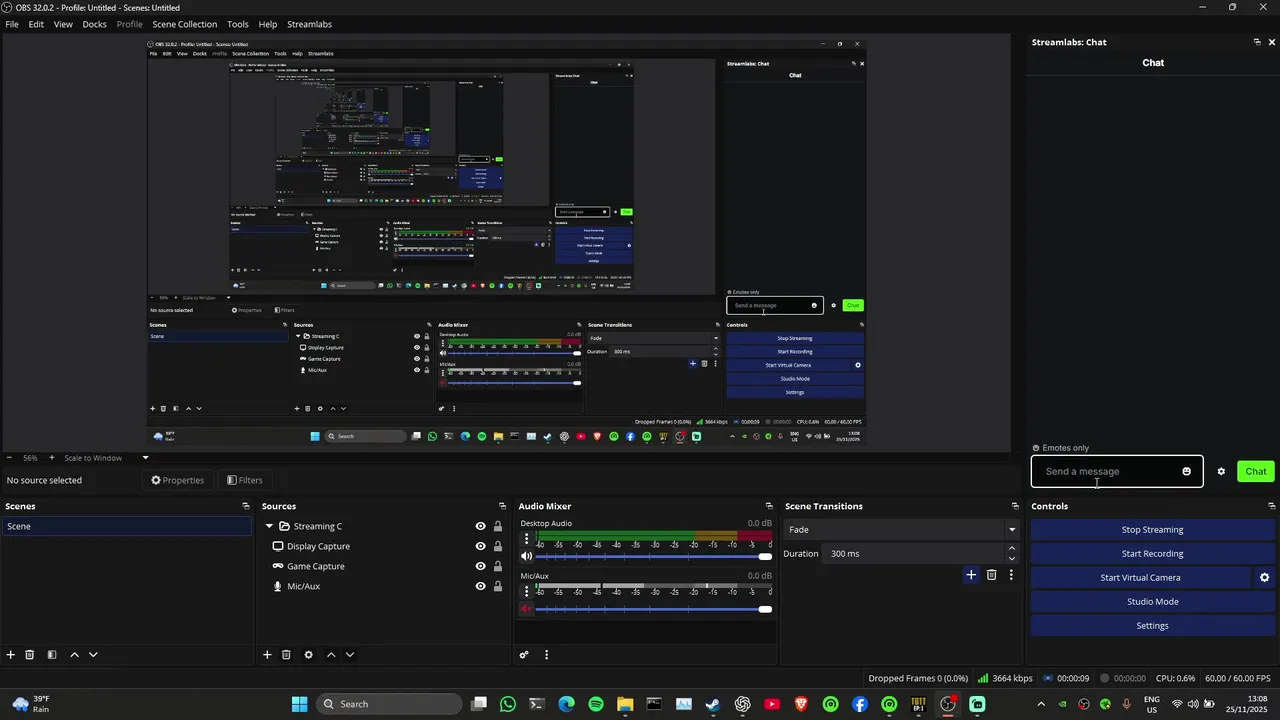Image resolution: width=1280 pixels, height=720 pixels.
Task: Toggle lock on Streaming C group
Action: pyautogui.click(x=498, y=526)
